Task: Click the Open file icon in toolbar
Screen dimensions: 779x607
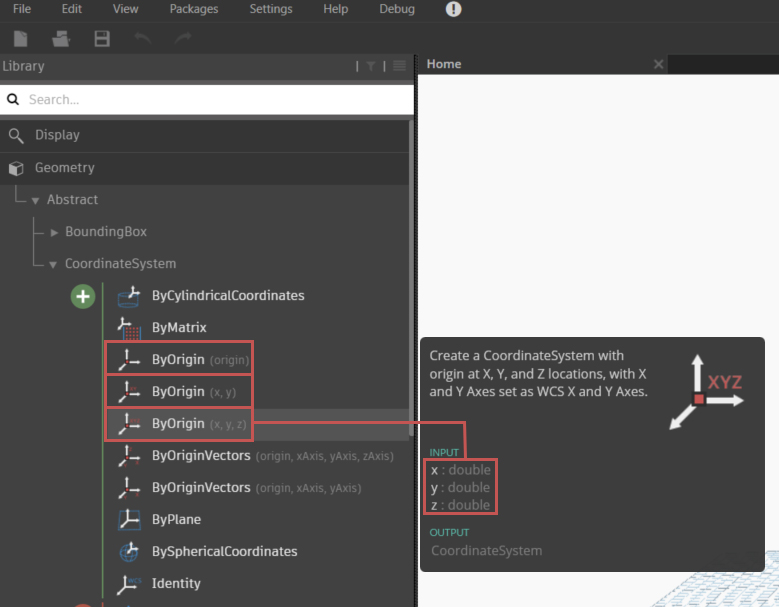Action: [x=61, y=39]
